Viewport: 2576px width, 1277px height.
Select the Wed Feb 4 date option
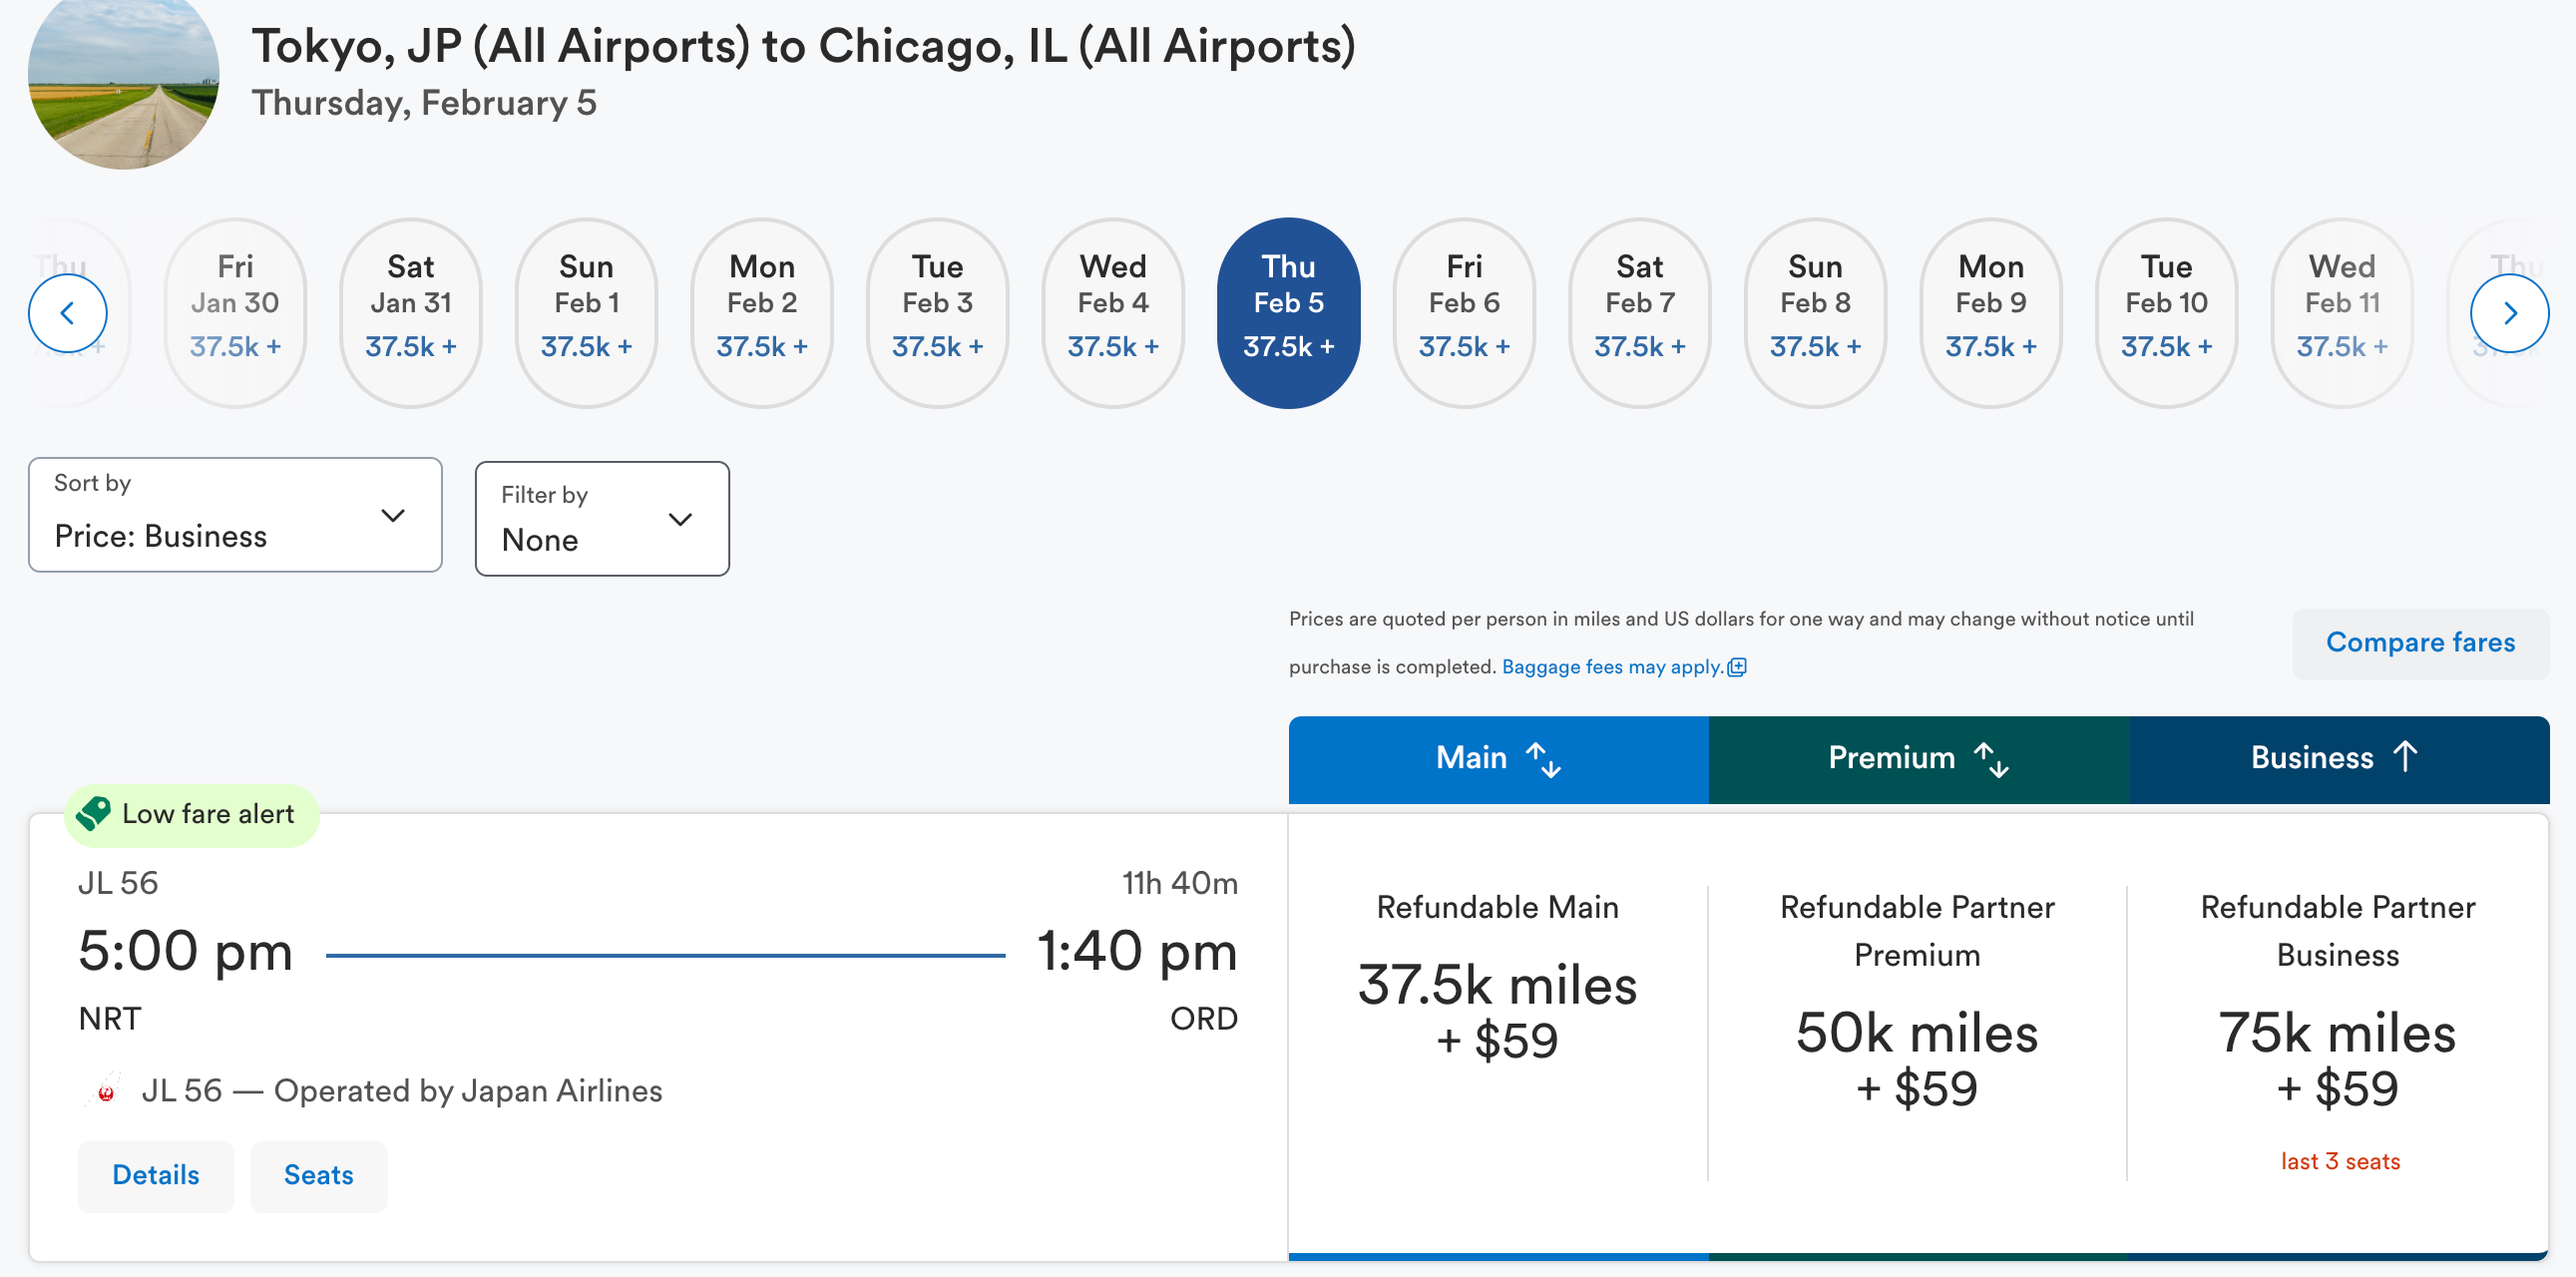1112,312
